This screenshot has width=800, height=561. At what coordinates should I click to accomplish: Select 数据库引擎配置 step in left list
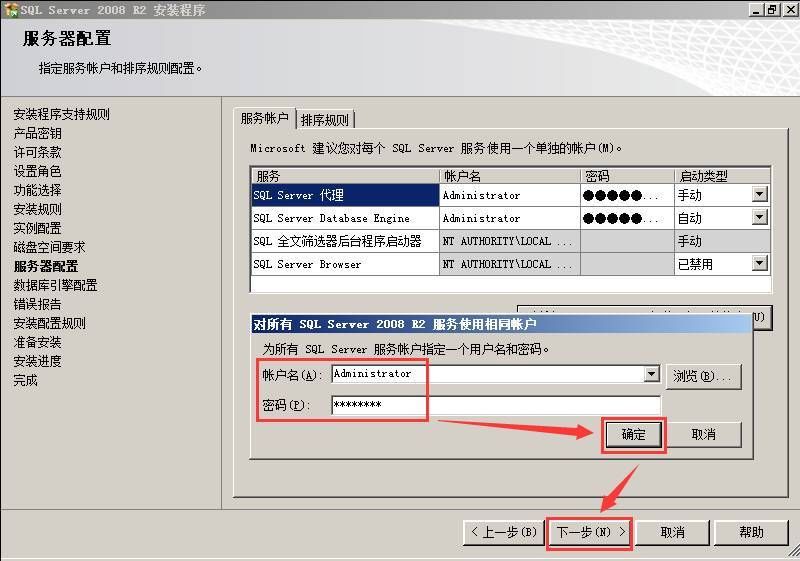(x=55, y=285)
